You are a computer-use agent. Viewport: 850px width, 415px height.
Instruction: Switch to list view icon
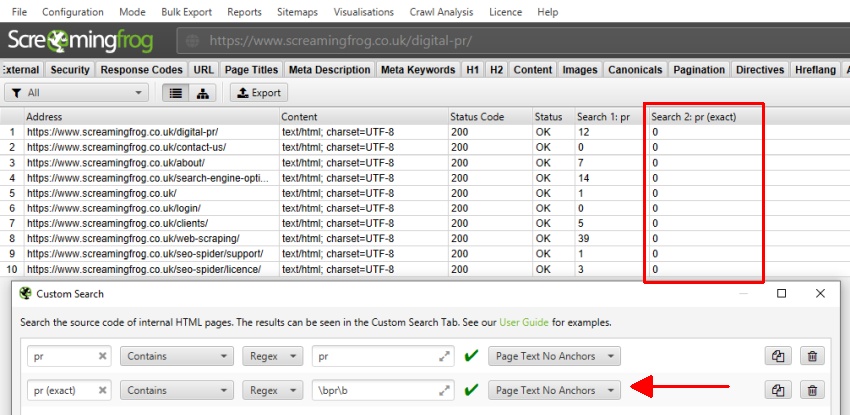point(176,93)
